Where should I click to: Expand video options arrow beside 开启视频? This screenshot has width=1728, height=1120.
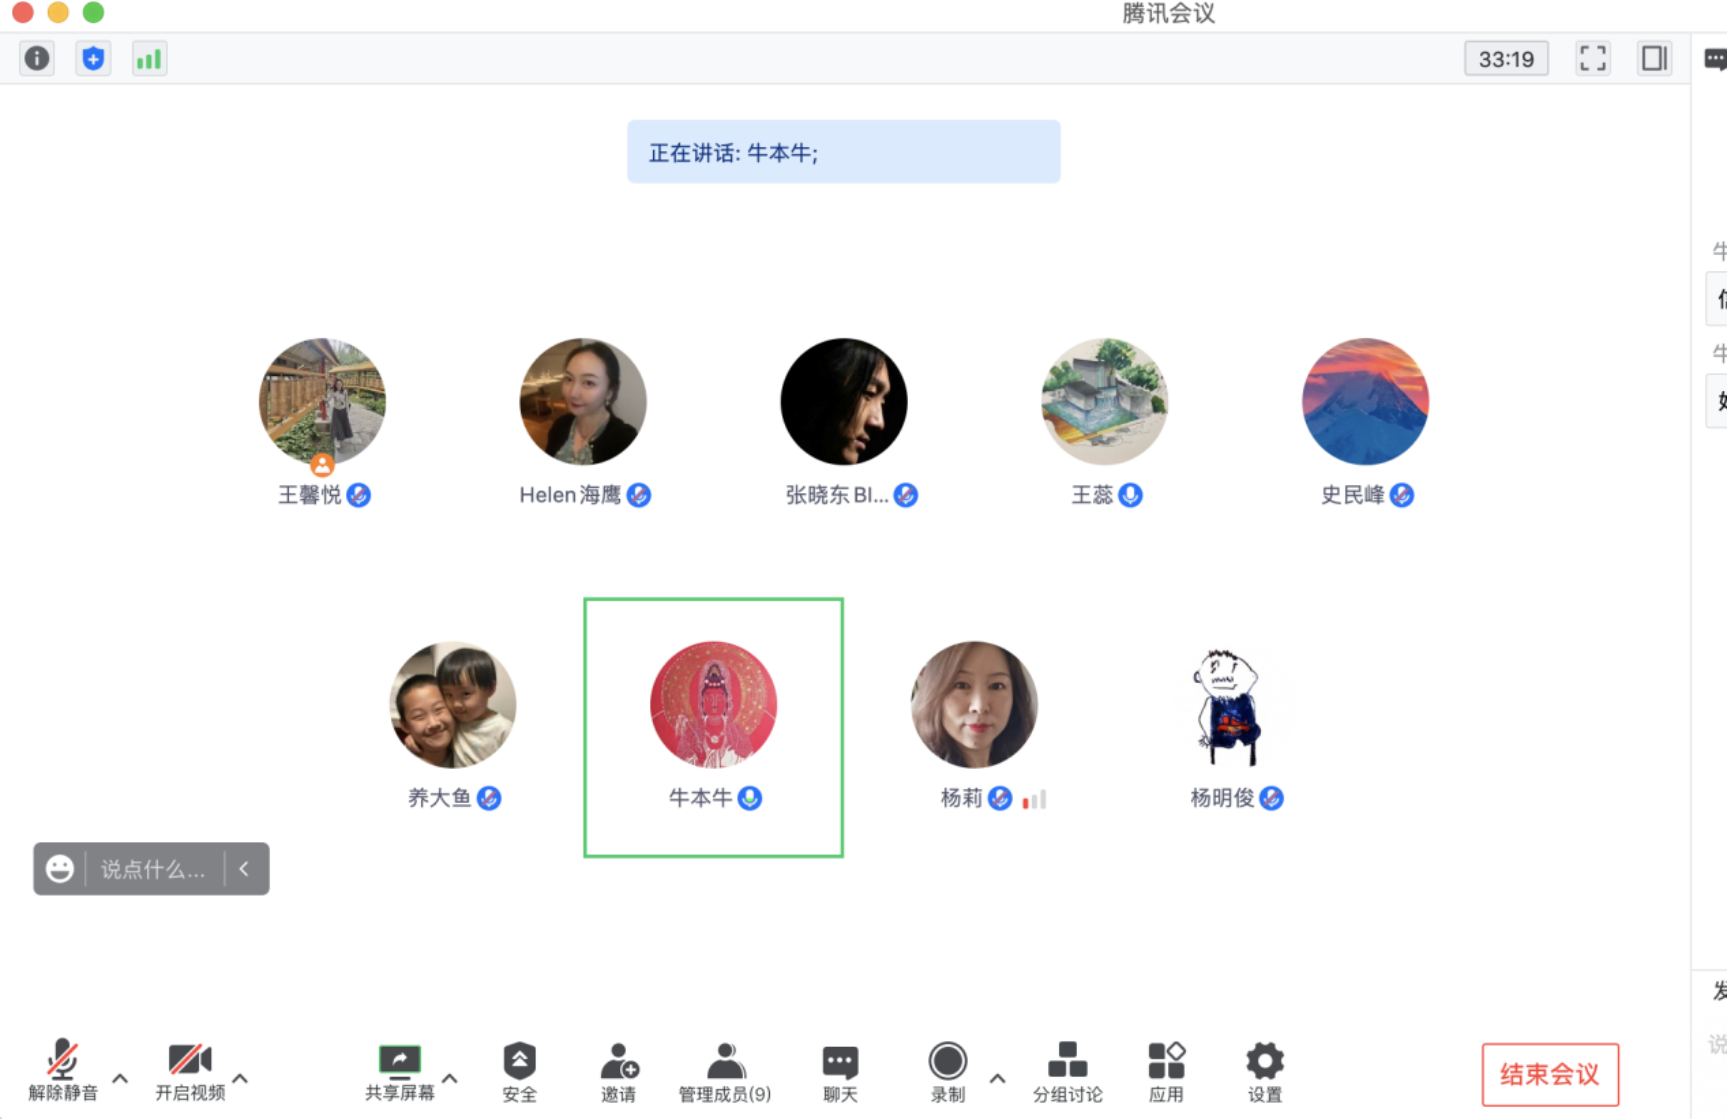240,1079
